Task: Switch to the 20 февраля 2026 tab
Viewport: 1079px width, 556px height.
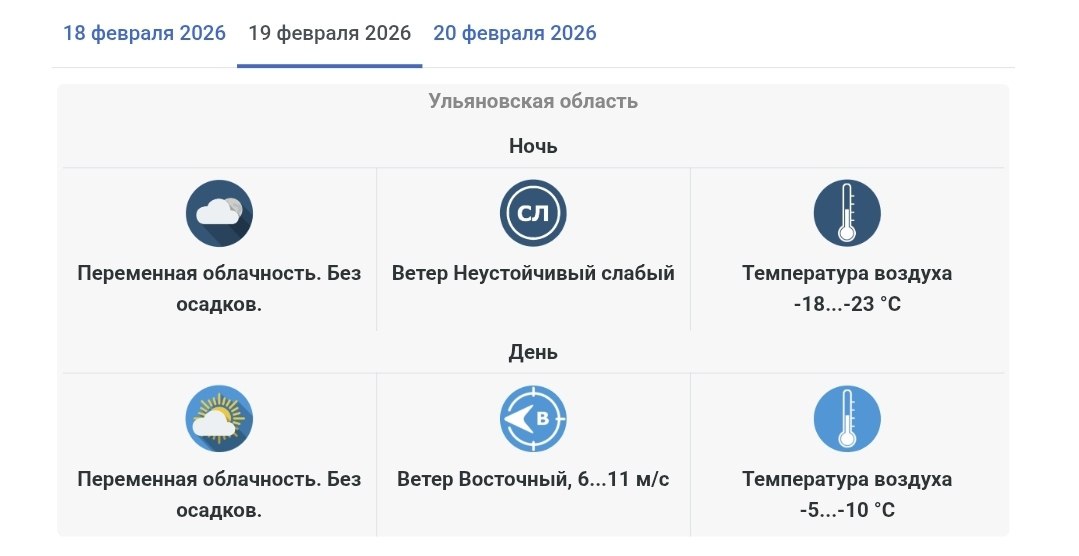Action: pos(514,33)
